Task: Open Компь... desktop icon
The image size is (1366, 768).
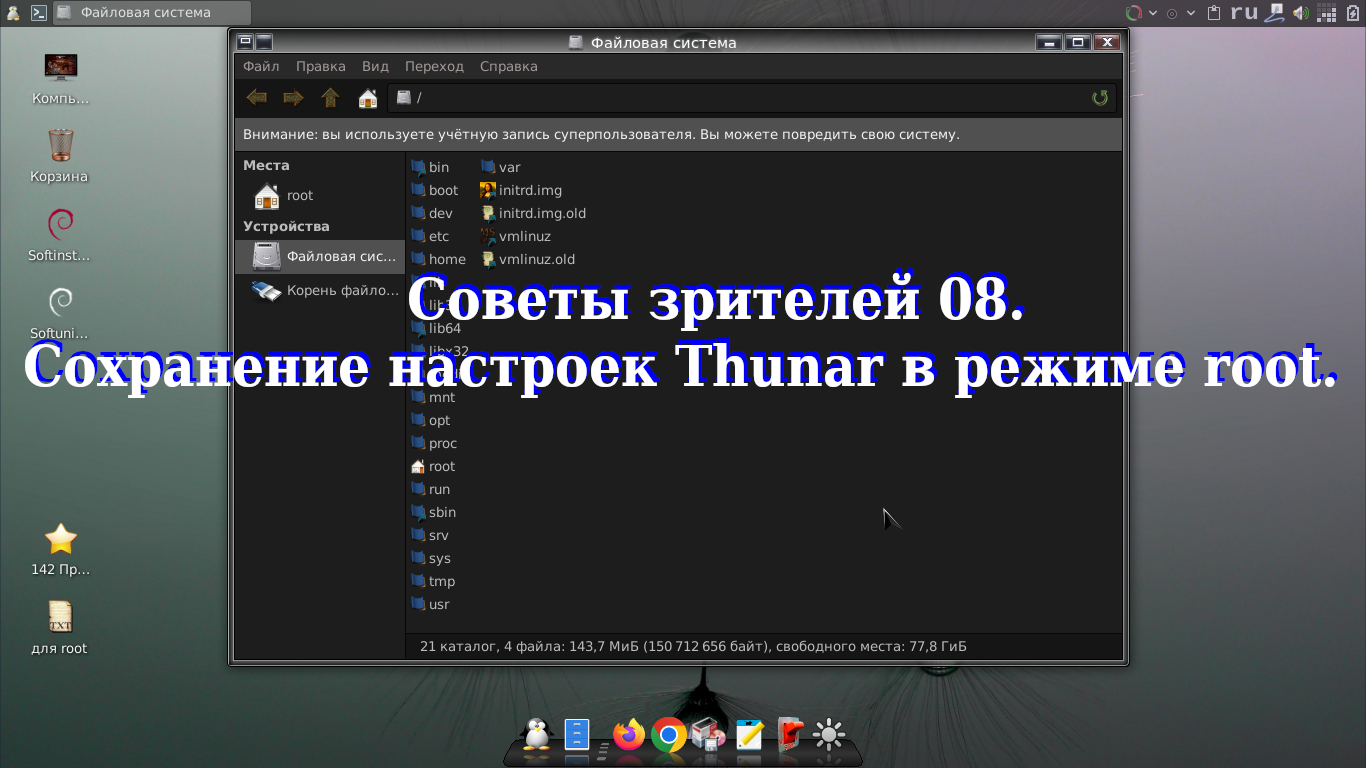Action: tap(61, 79)
